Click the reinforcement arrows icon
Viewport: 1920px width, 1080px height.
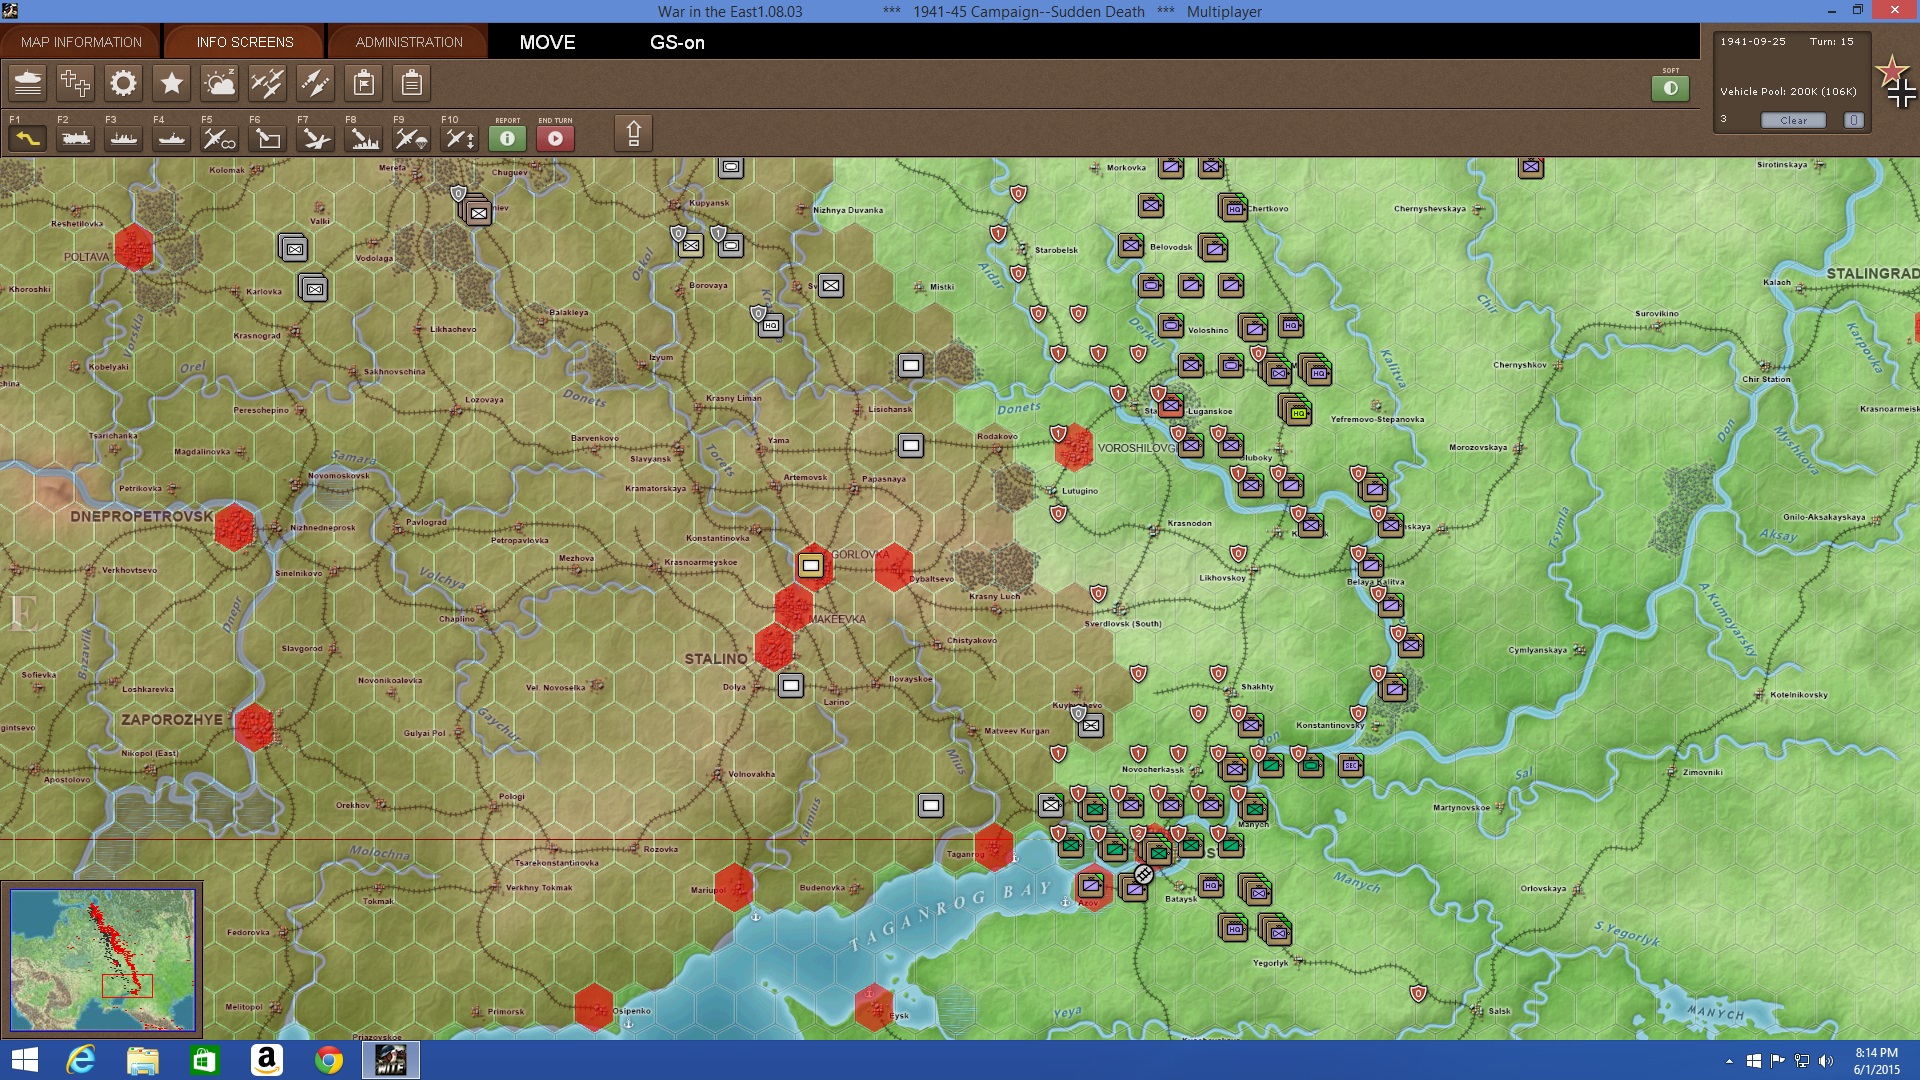[315, 83]
